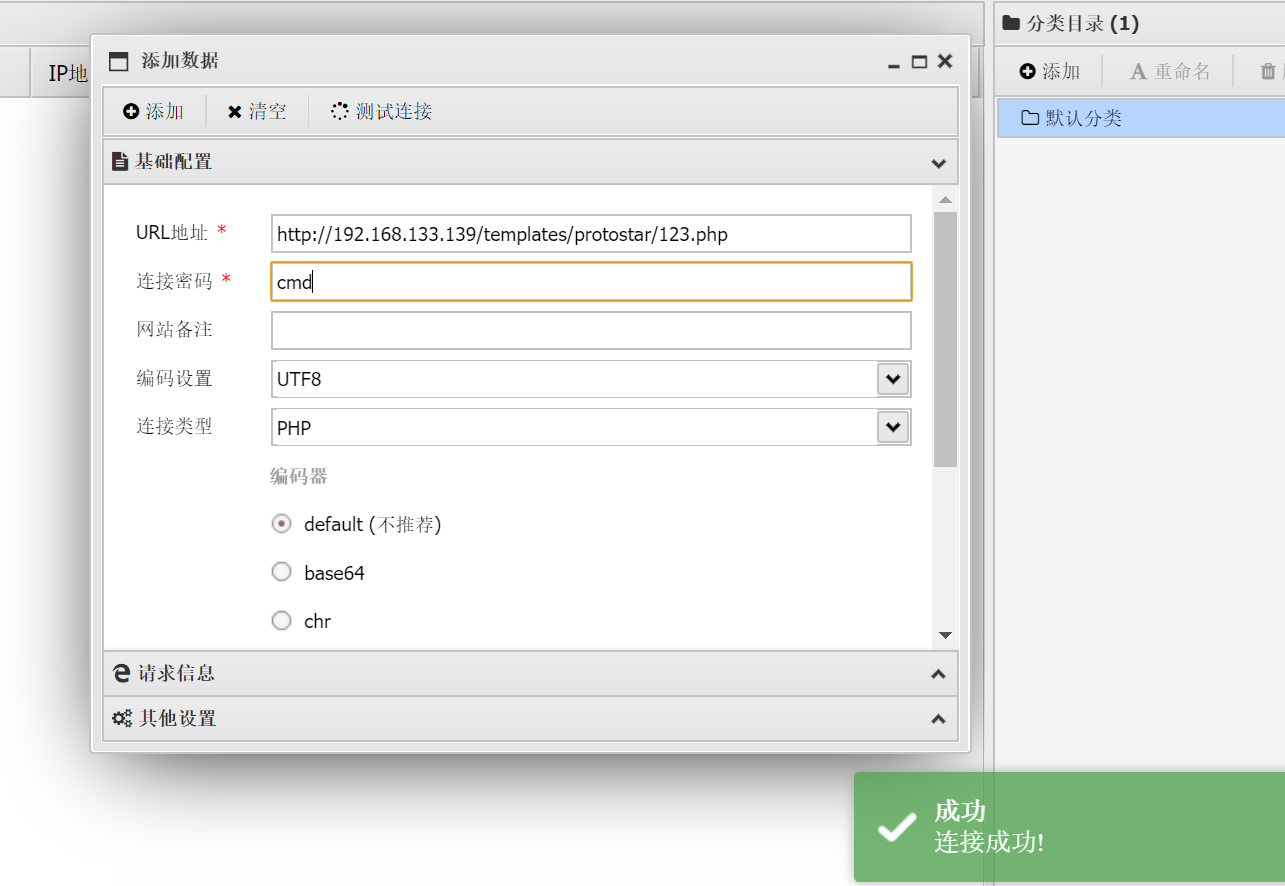Click the document icon beside 基础配置
1285x886 pixels.
(120, 161)
